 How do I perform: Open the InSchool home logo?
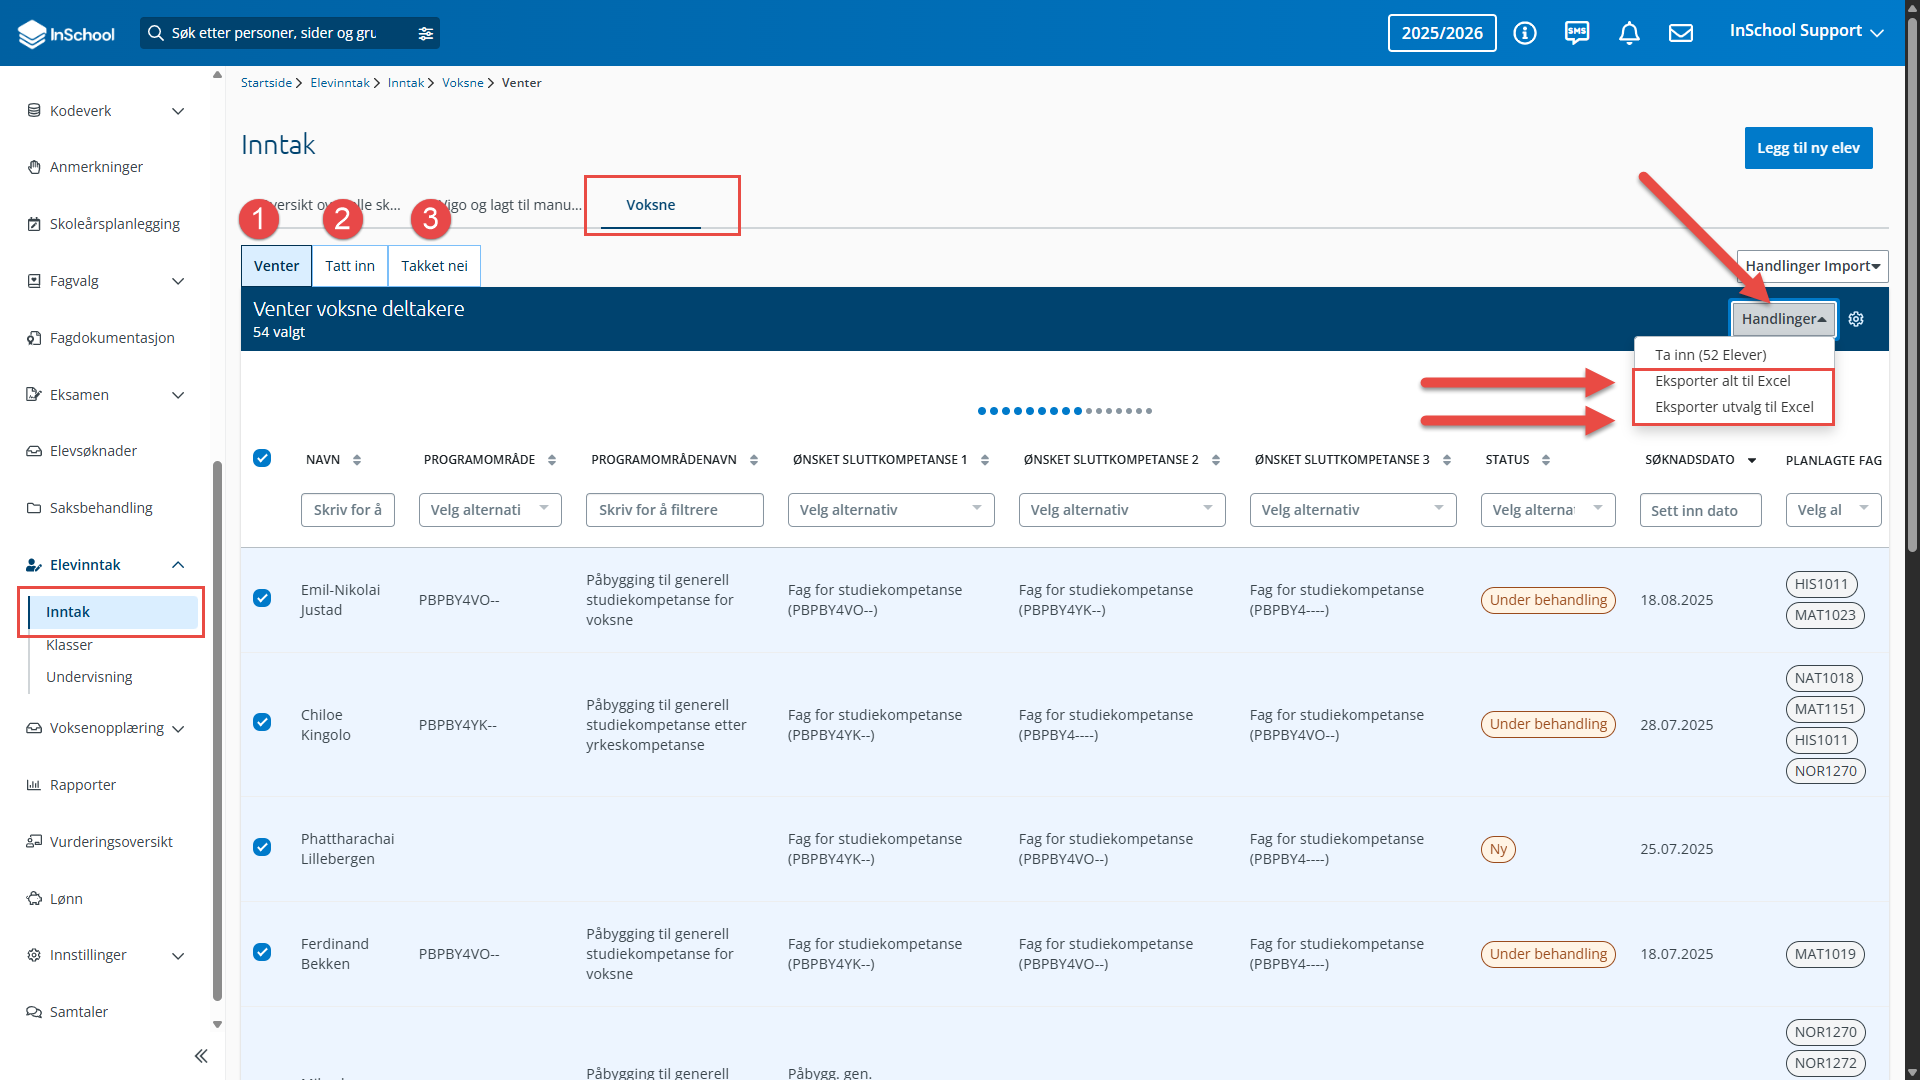tap(66, 33)
